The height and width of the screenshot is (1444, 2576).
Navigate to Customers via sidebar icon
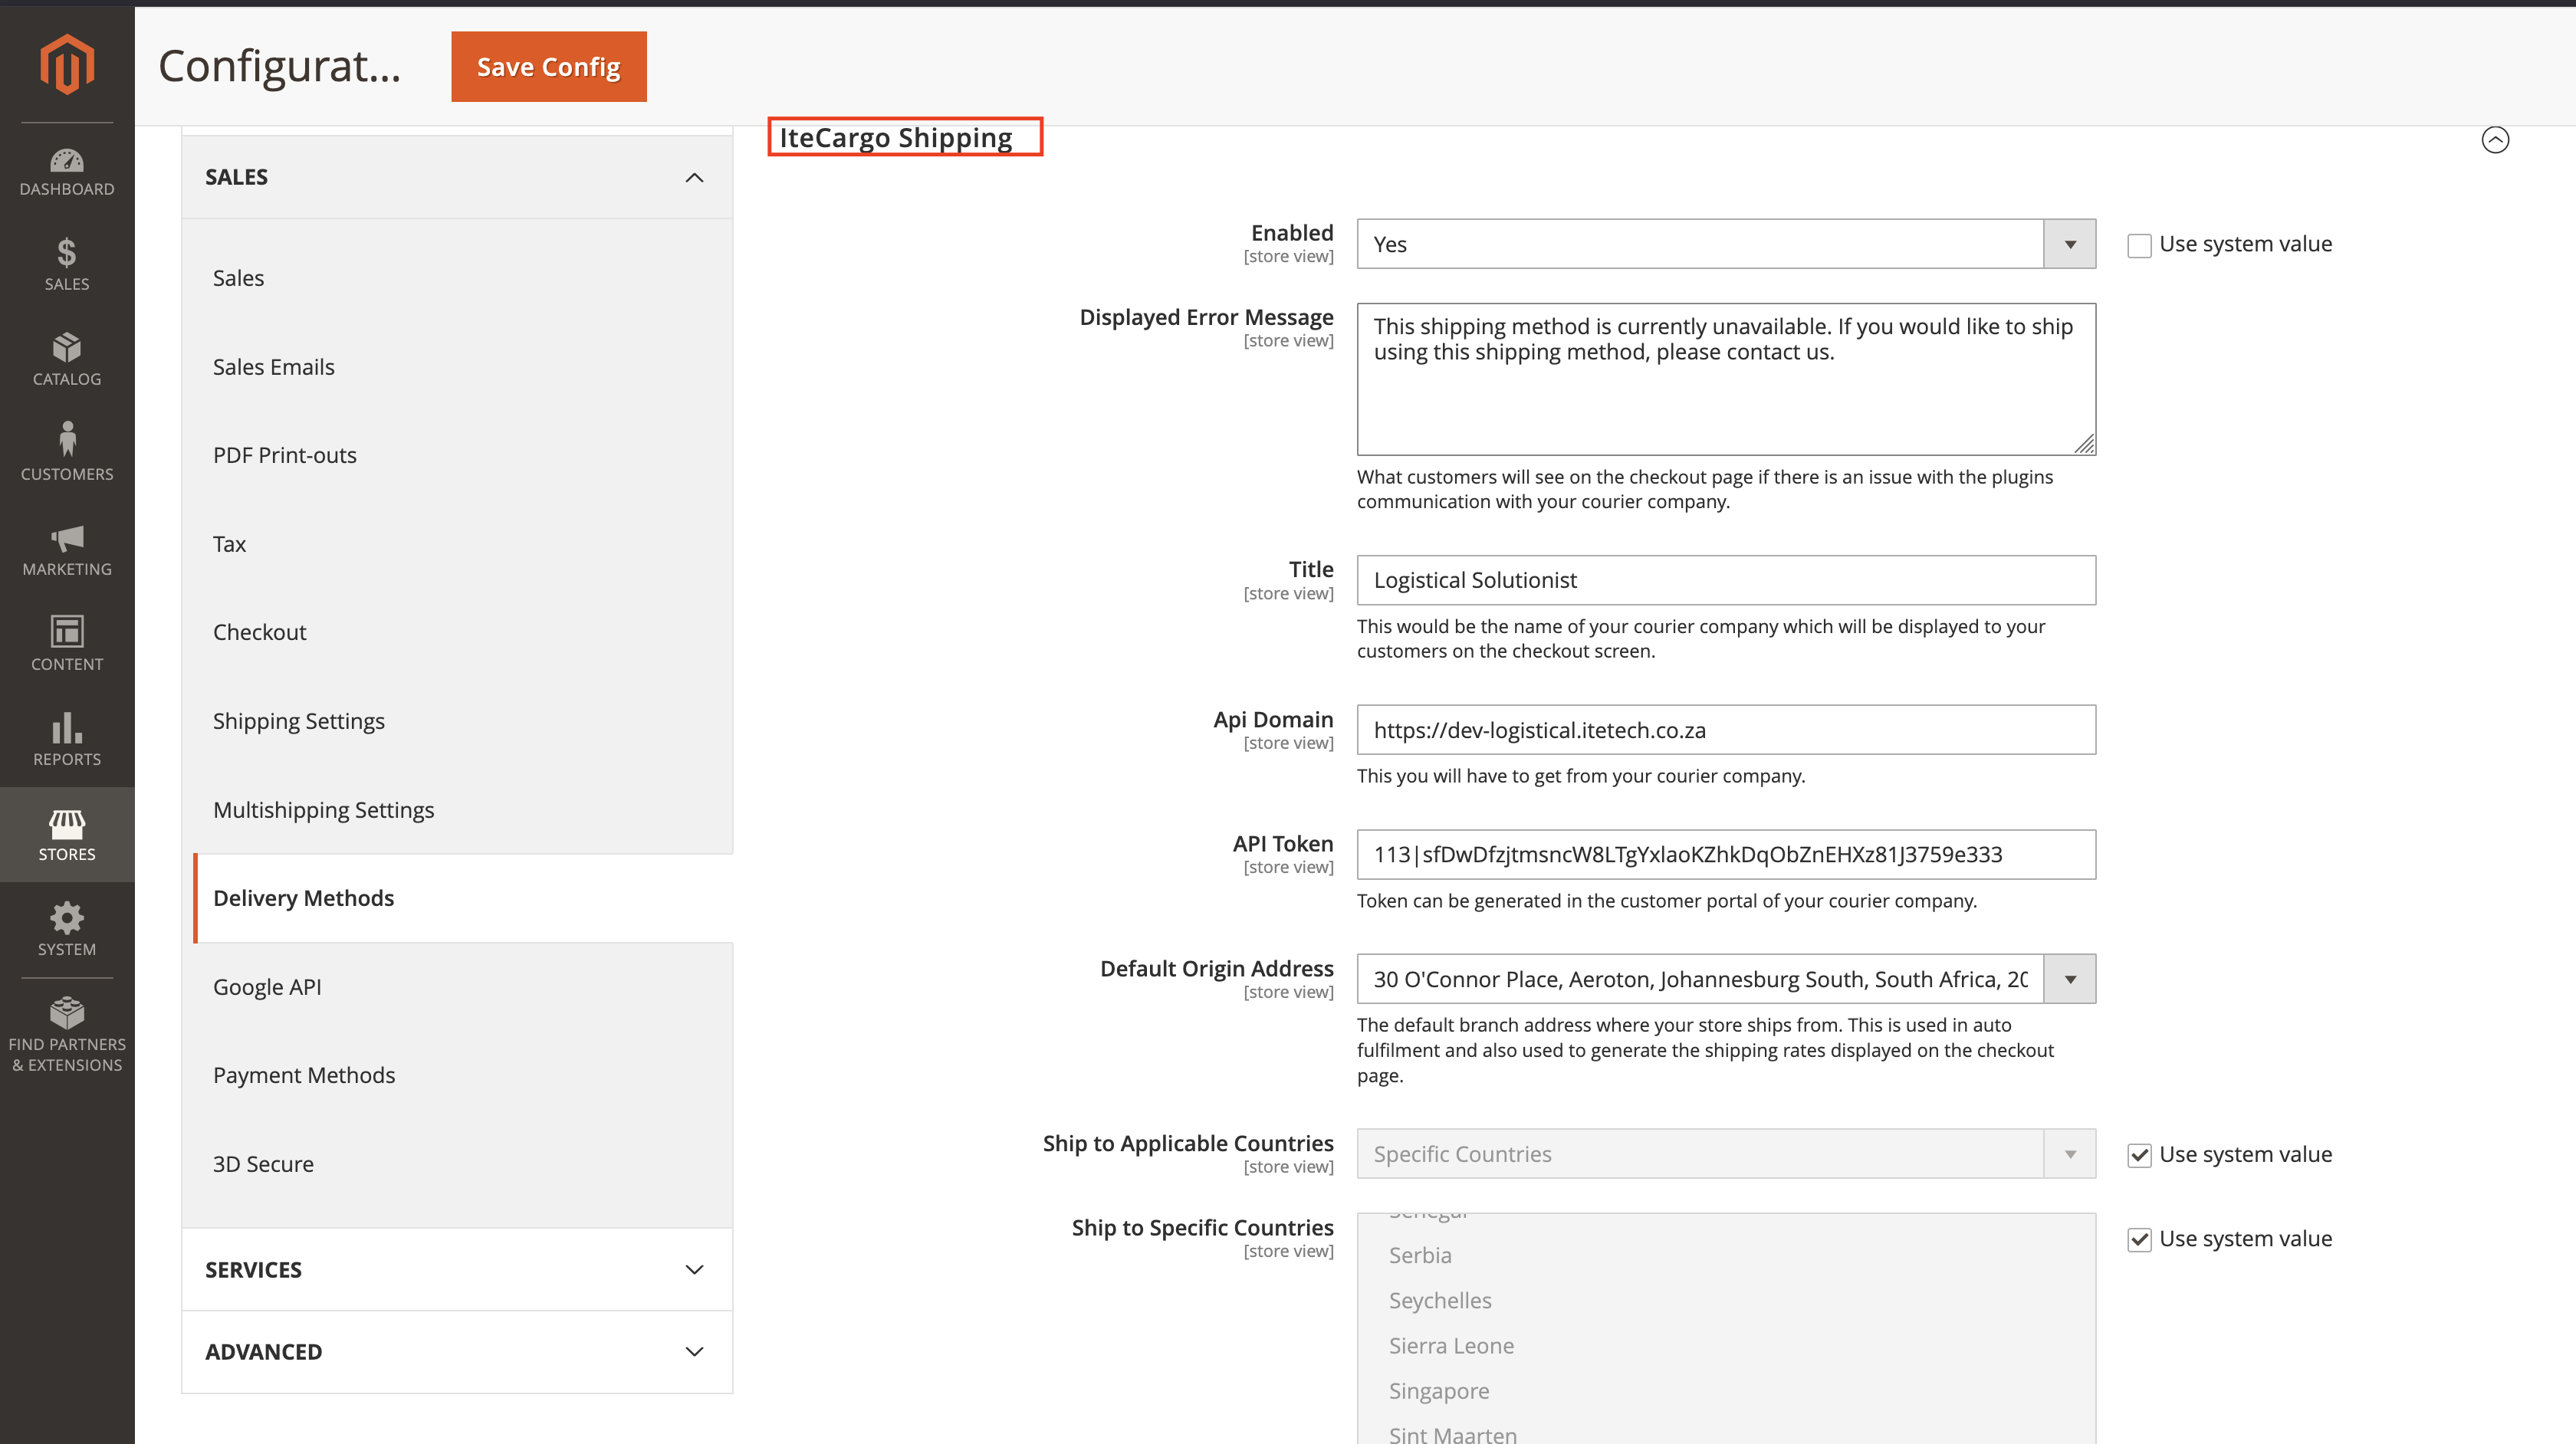click(x=66, y=452)
